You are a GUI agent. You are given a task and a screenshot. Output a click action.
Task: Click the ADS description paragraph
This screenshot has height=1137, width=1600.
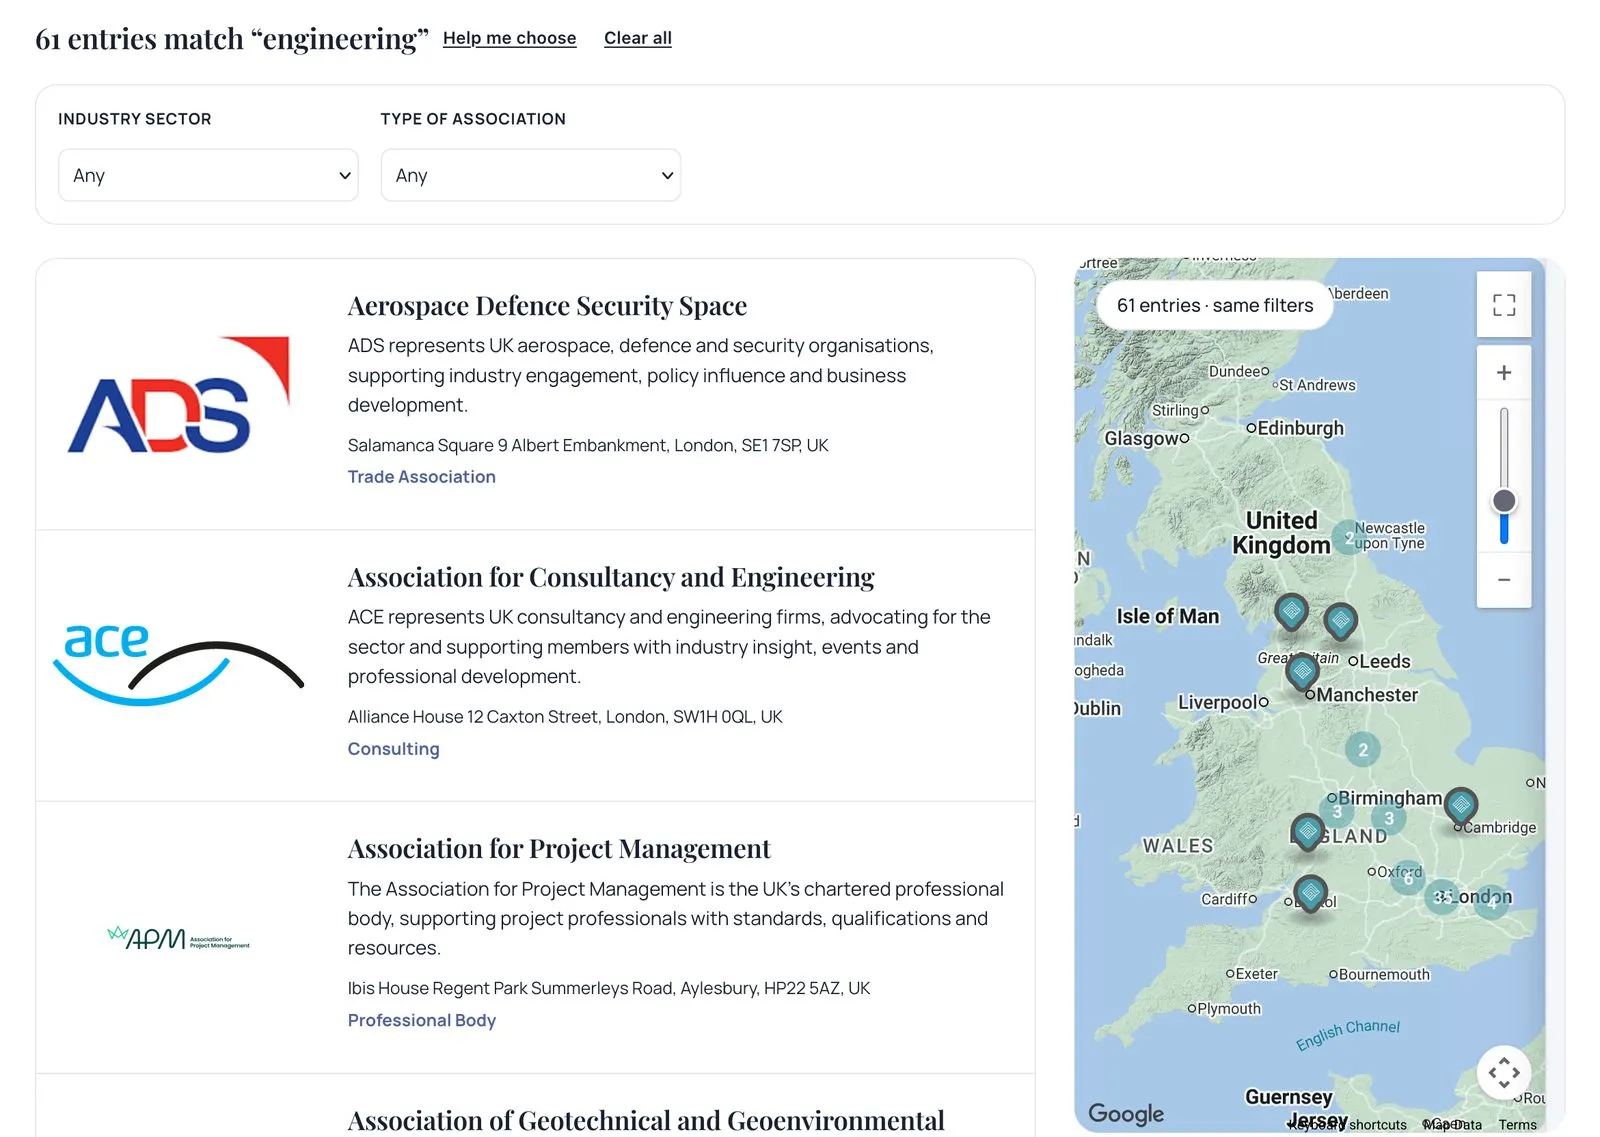[641, 375]
